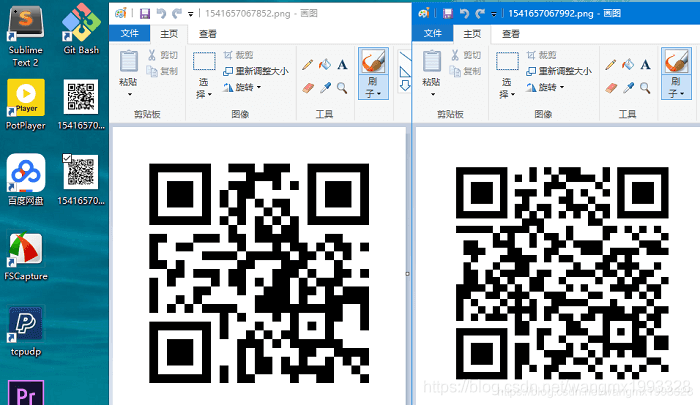The height and width of the screenshot is (405, 700).
Task: Select Text tool in right Paint
Action: pos(645,65)
